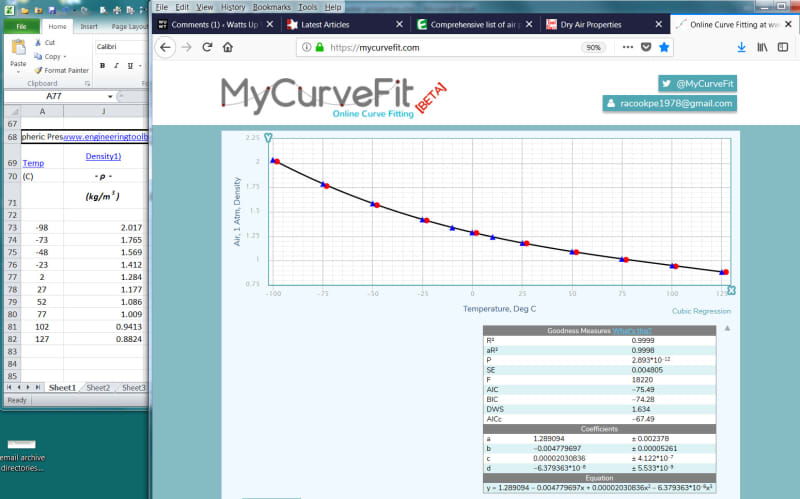Click Copy in Excel clipboard group
Image resolution: width=800 pixels, height=499 pixels.
coord(47,56)
